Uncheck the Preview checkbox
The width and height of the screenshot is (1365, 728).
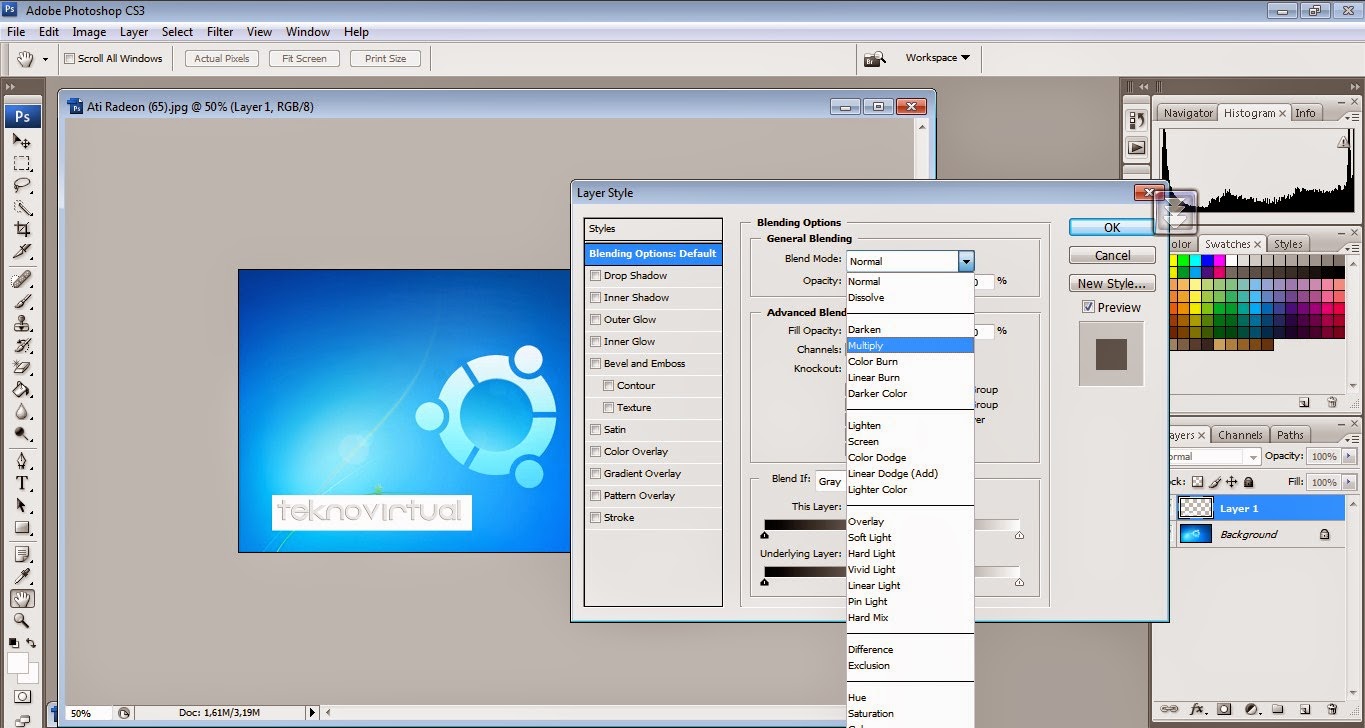coord(1088,308)
